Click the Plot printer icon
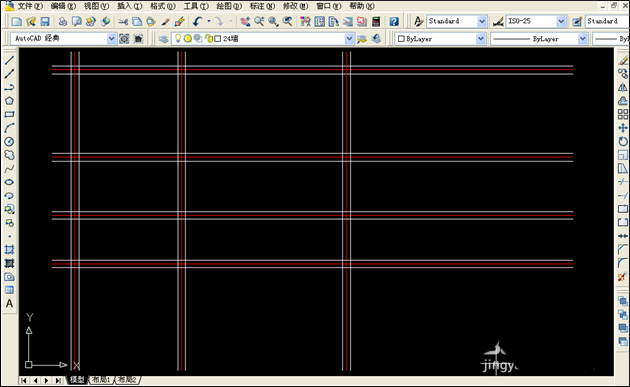Screen dimensions: 630x387 pos(63,21)
